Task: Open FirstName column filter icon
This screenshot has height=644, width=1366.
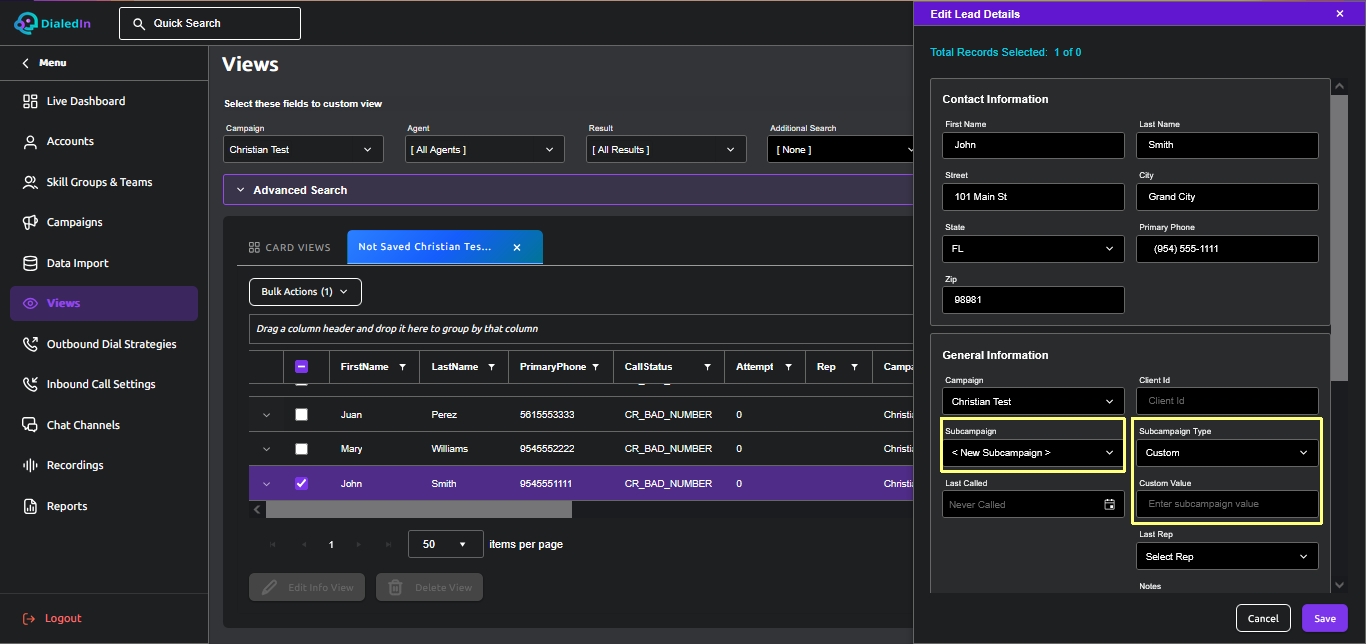Action: click(x=402, y=367)
